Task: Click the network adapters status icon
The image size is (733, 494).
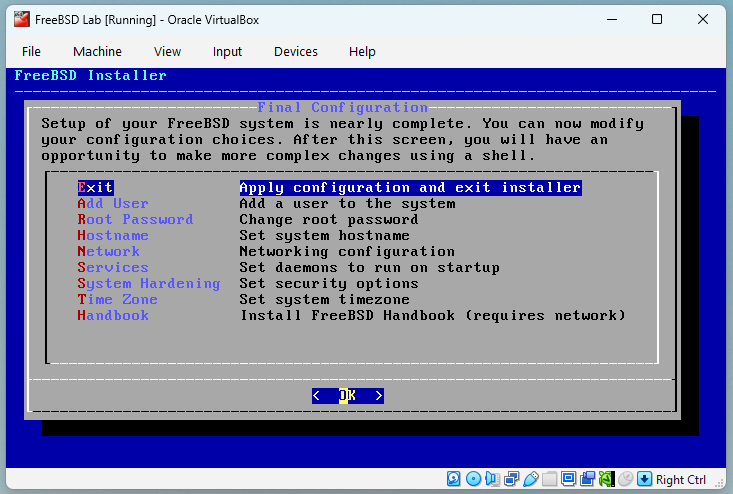Action: coord(511,479)
